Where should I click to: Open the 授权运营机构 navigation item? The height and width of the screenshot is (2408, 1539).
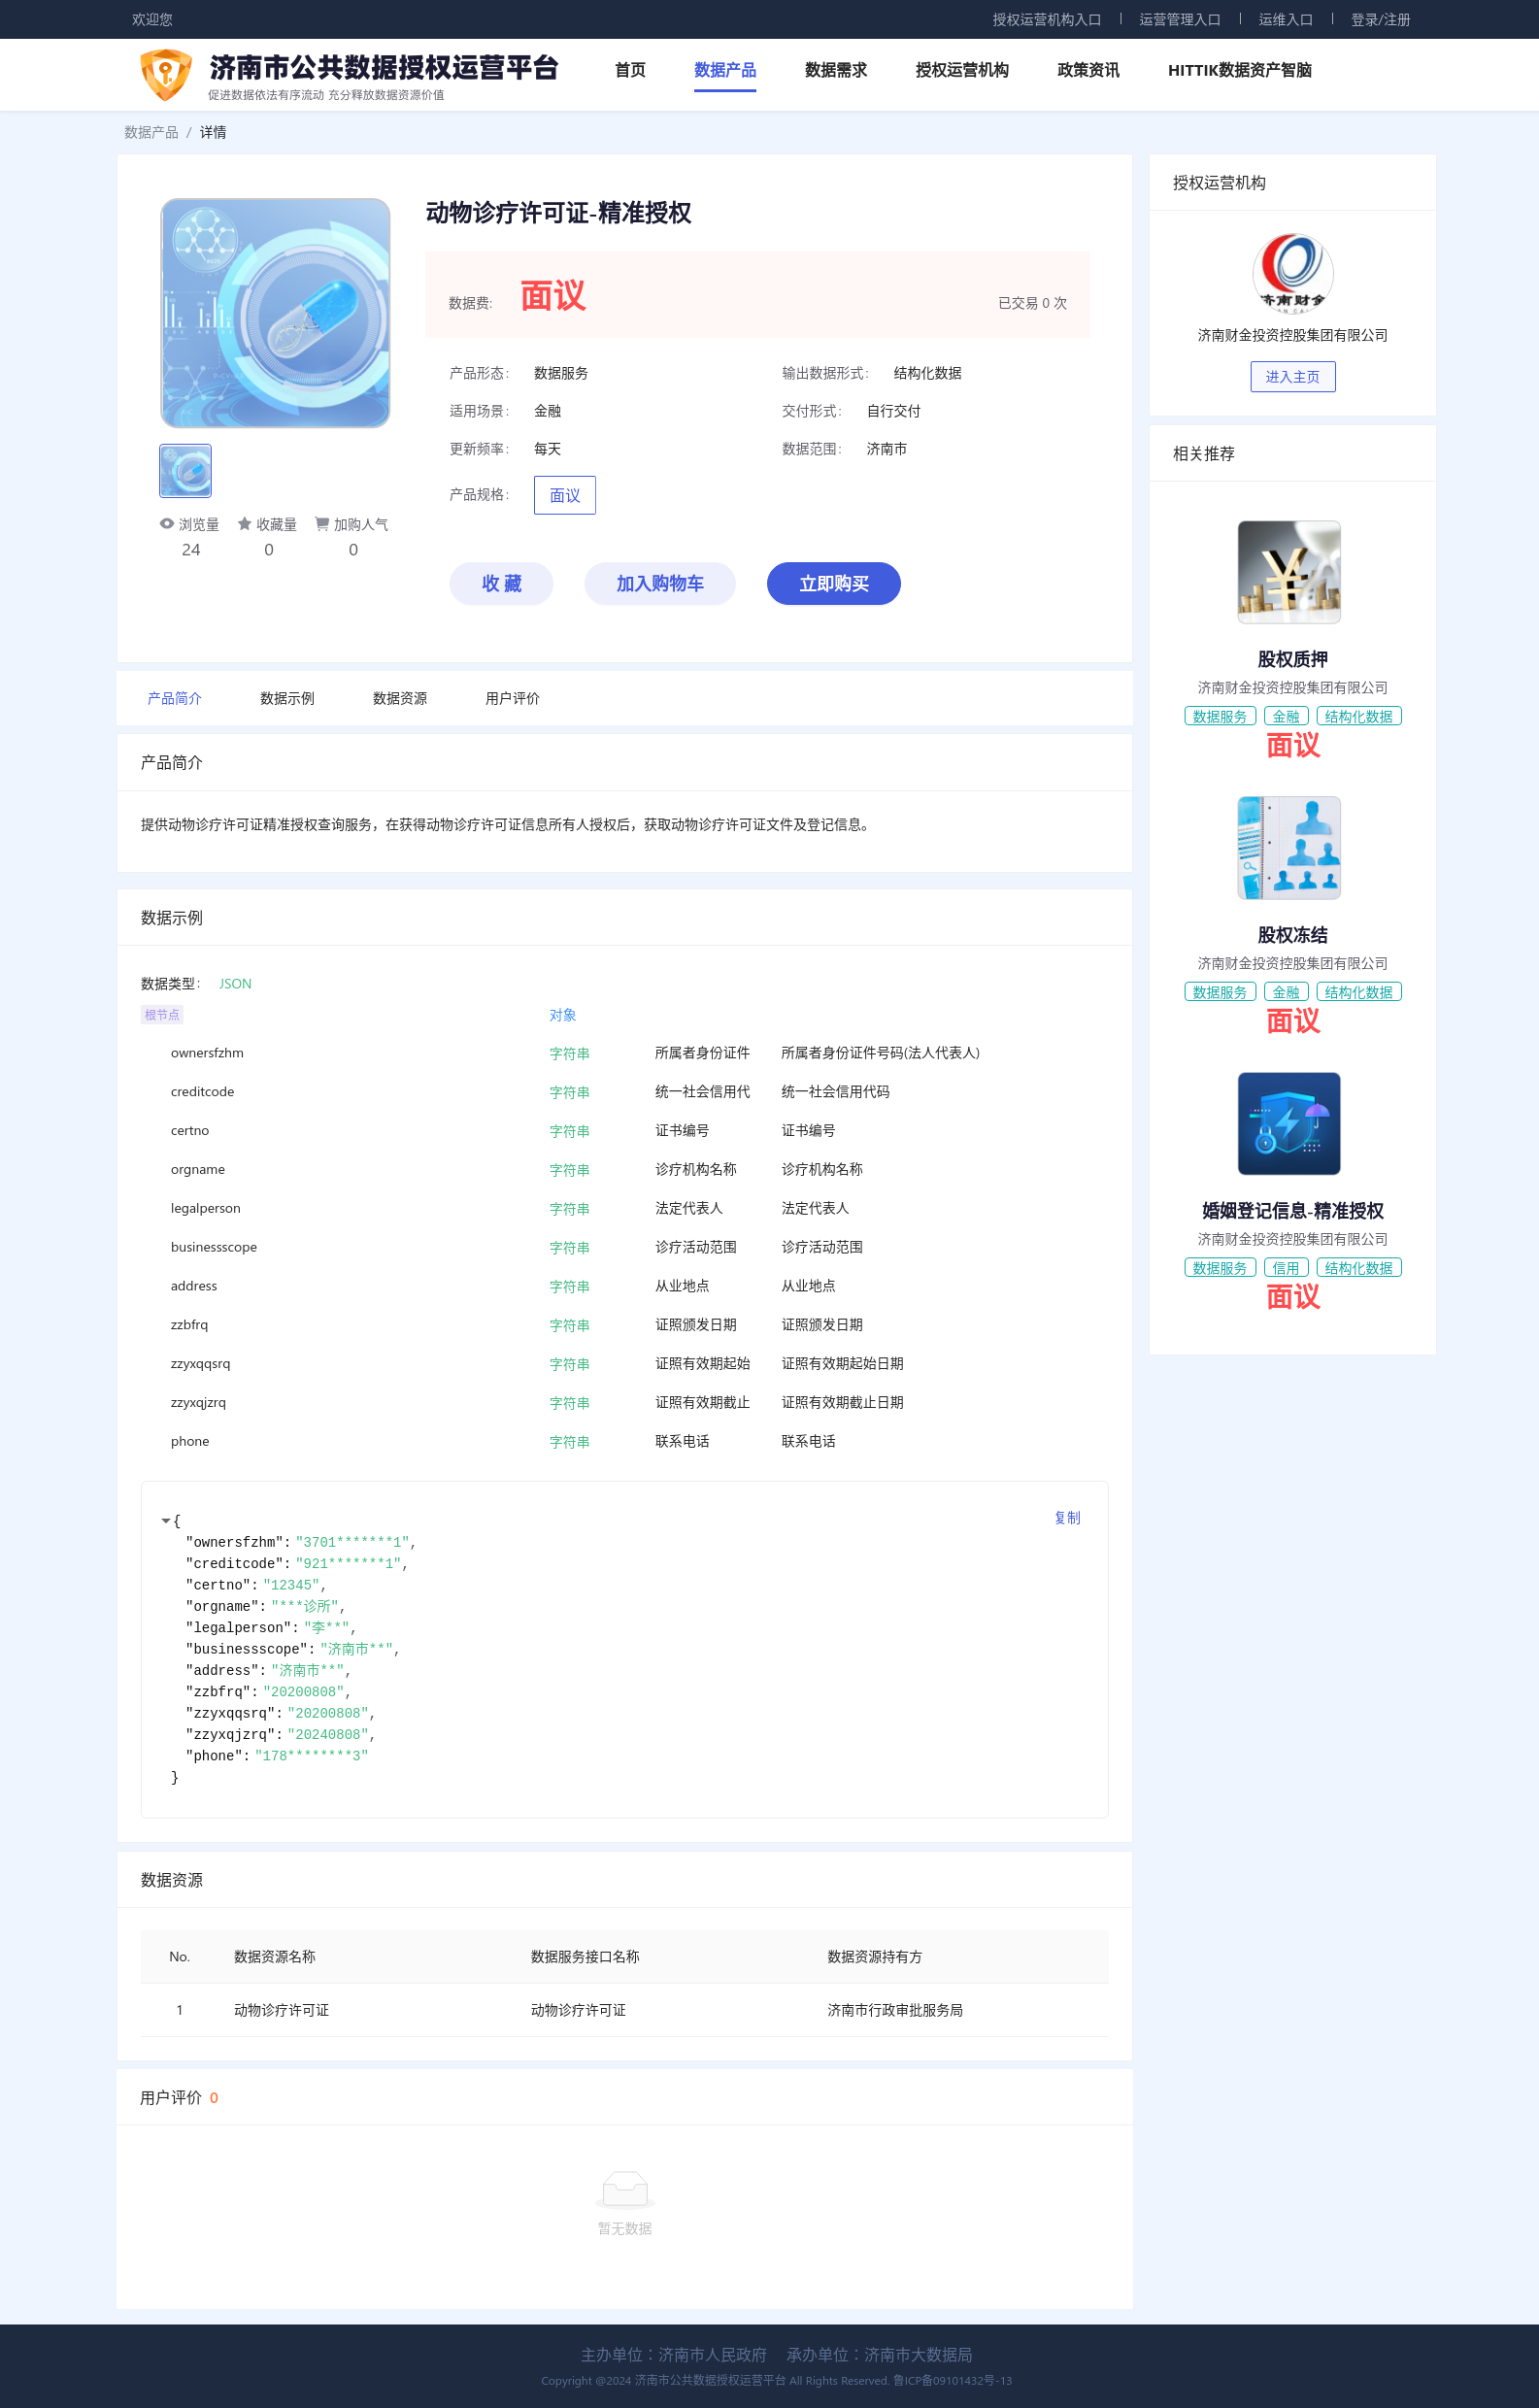click(962, 70)
